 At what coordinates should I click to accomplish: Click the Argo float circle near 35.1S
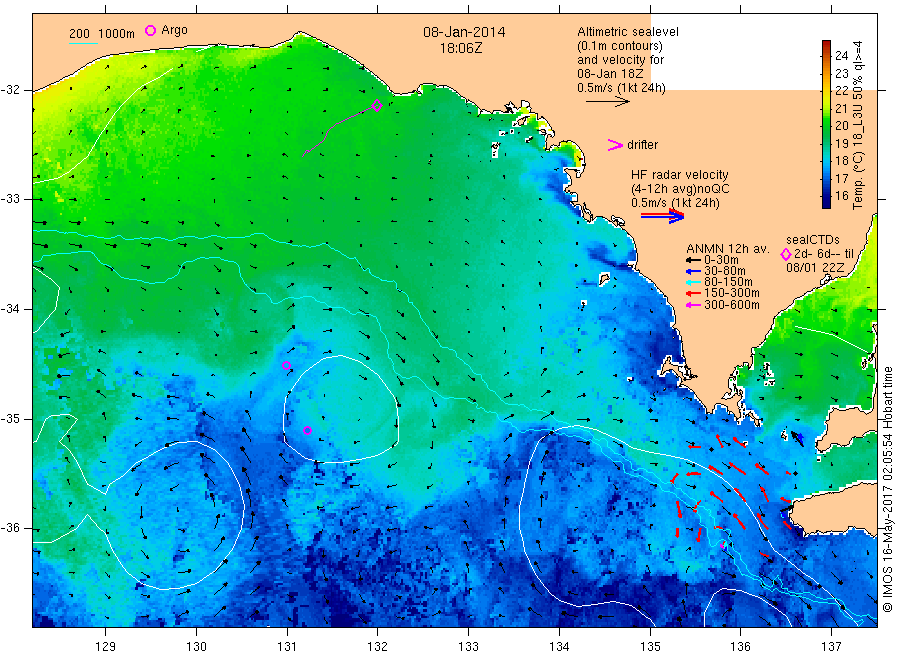coord(307,430)
